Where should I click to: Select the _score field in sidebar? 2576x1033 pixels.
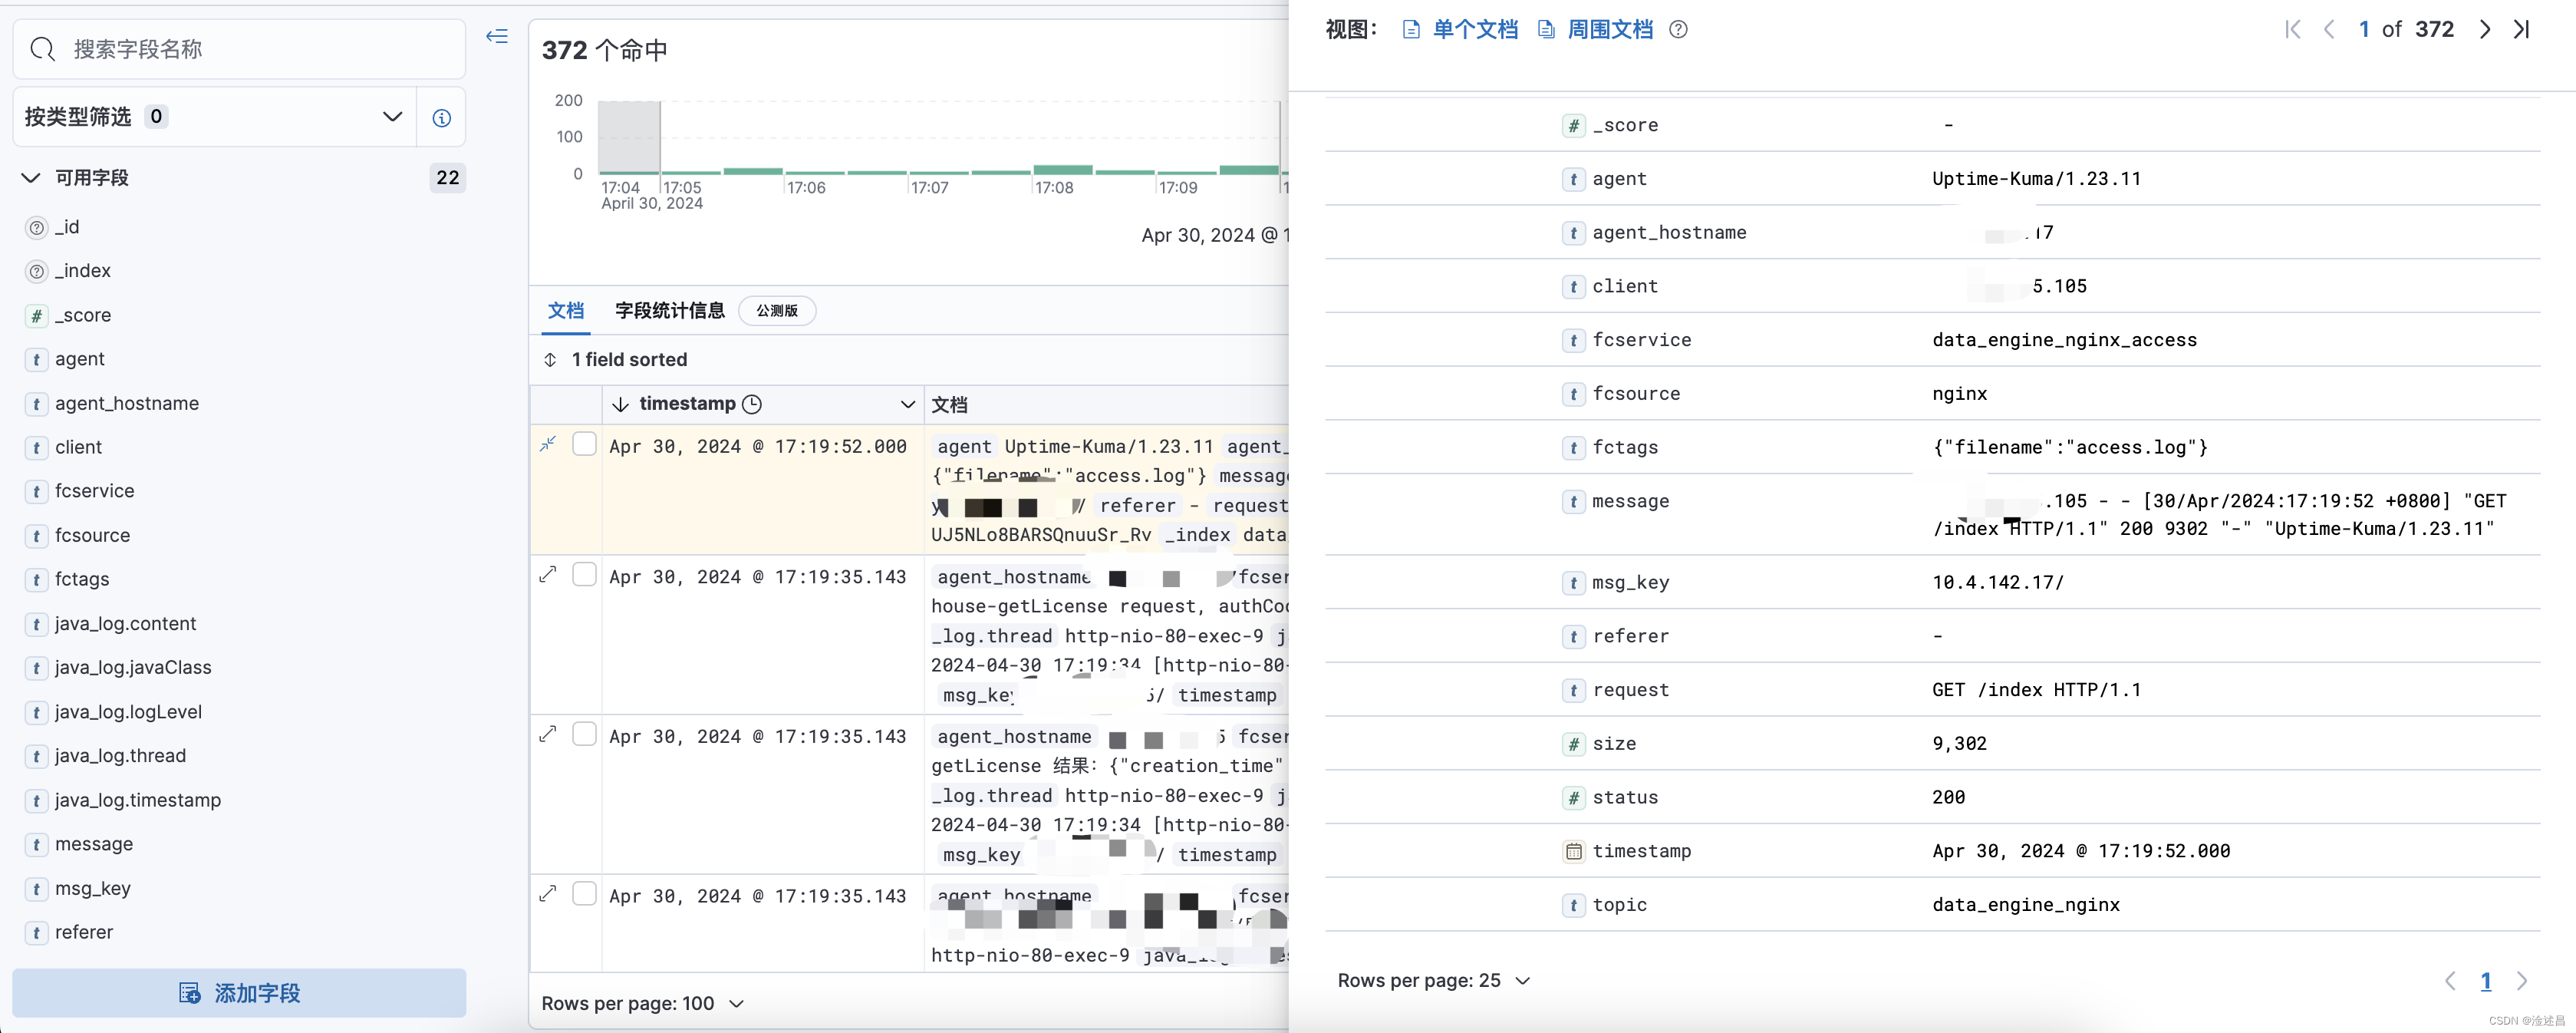point(82,315)
